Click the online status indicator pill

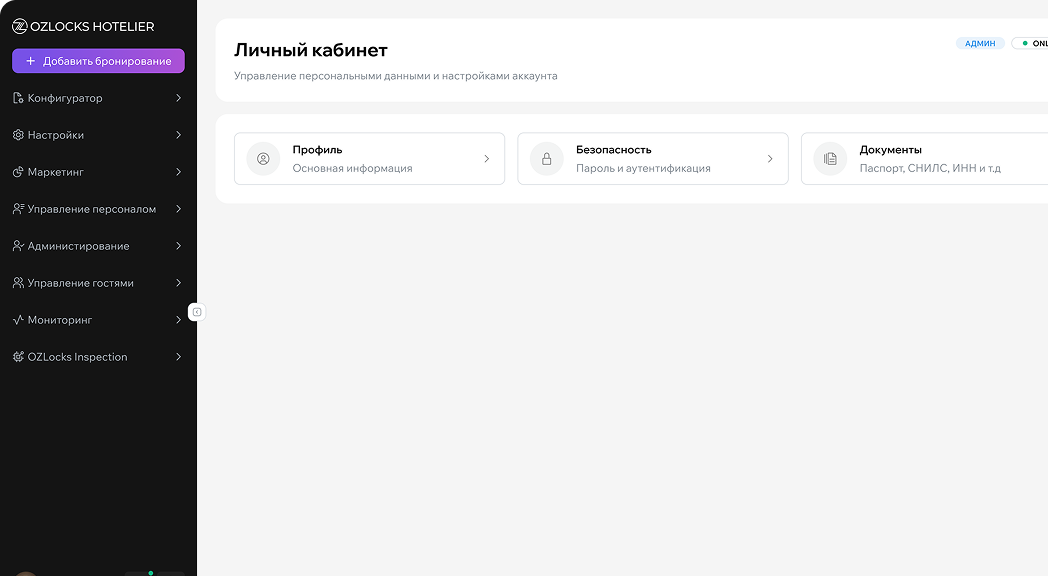point(1032,44)
